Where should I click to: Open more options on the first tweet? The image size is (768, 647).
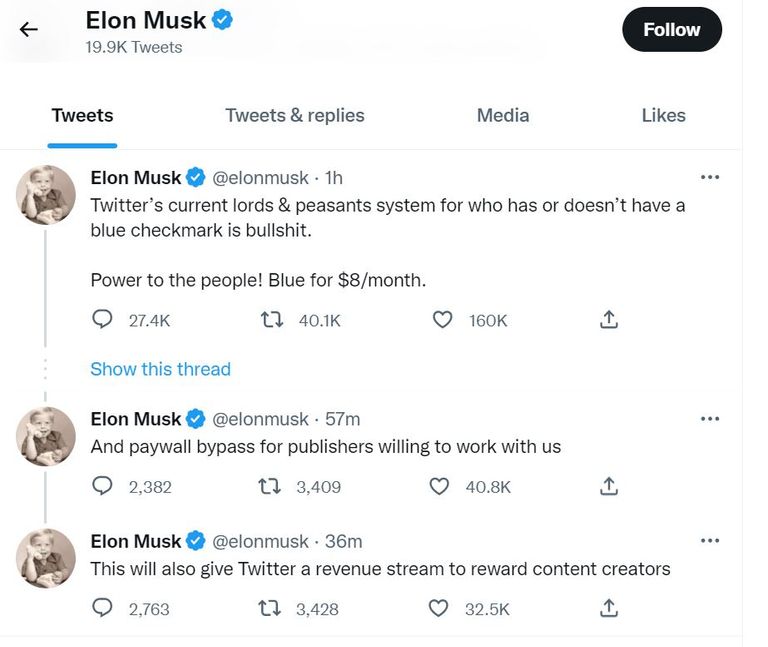click(710, 177)
